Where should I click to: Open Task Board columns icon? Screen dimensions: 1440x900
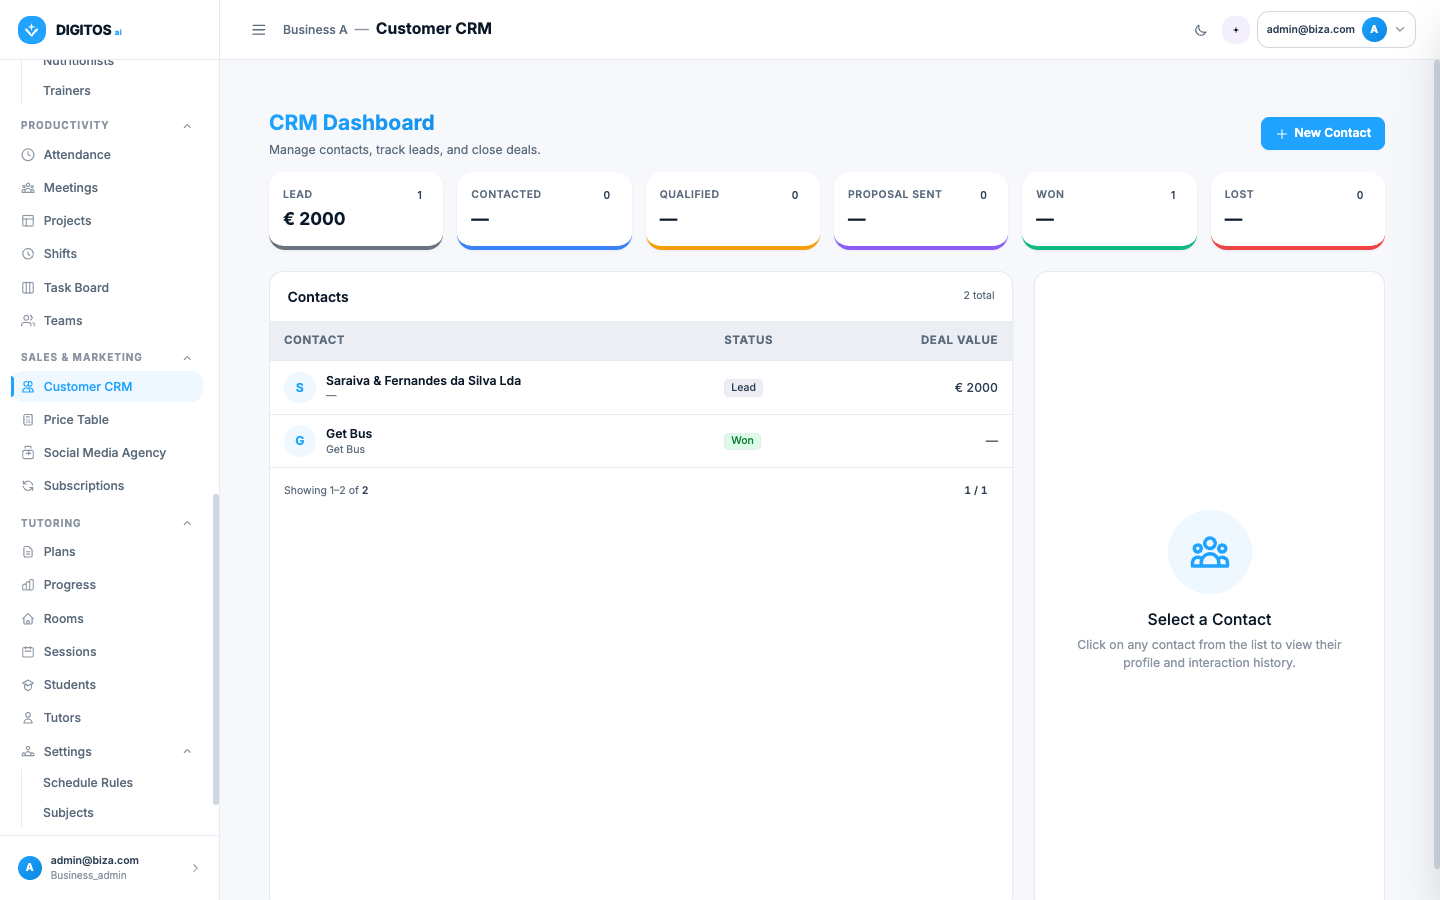point(28,288)
